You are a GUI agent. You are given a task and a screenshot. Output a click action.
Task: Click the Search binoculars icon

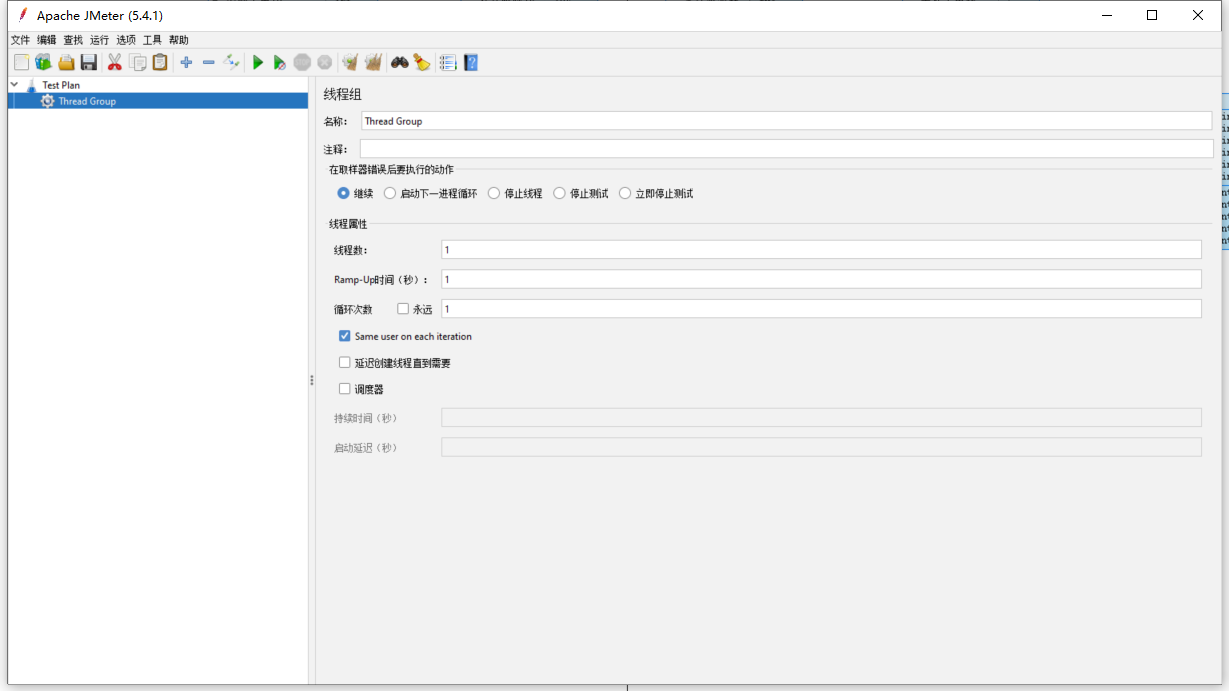point(399,63)
